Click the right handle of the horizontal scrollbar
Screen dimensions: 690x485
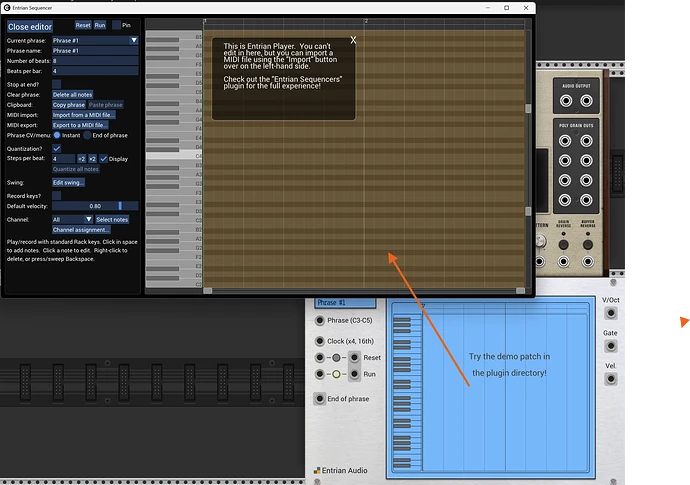(x=520, y=290)
